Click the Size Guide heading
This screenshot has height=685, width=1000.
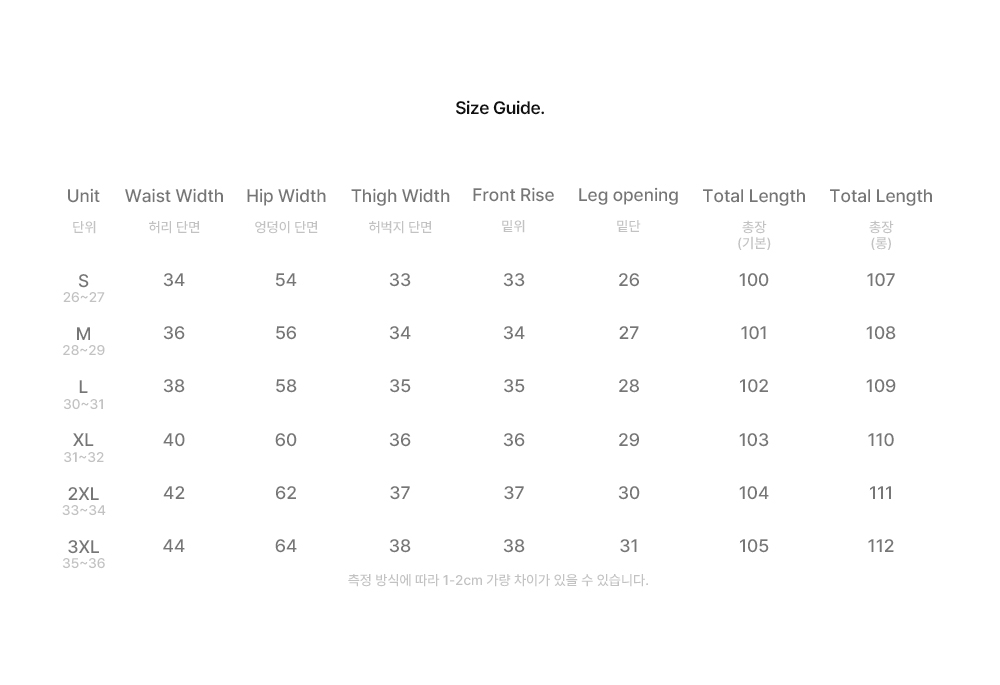(x=499, y=108)
